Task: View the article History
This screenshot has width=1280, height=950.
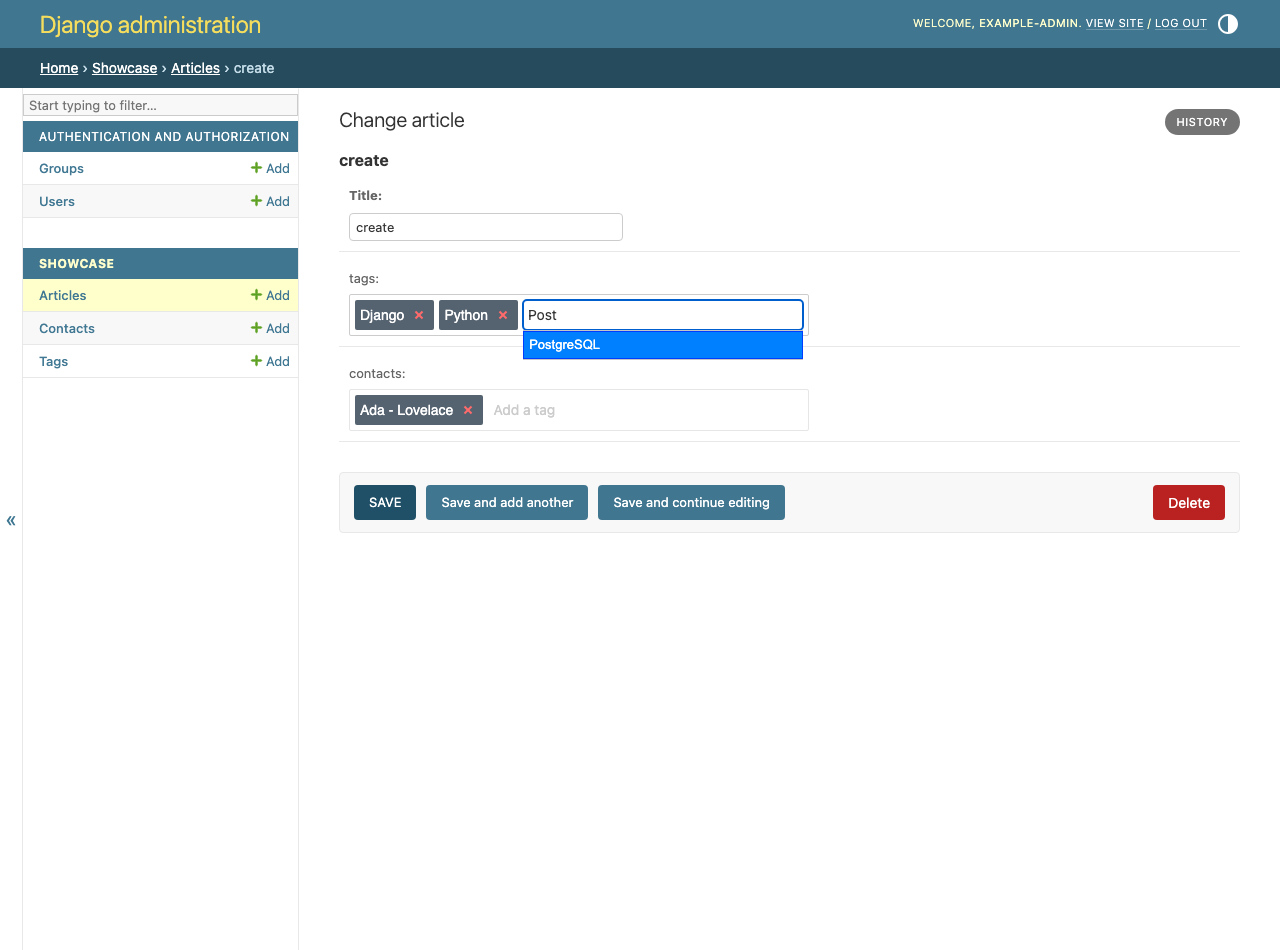Action: (1202, 122)
